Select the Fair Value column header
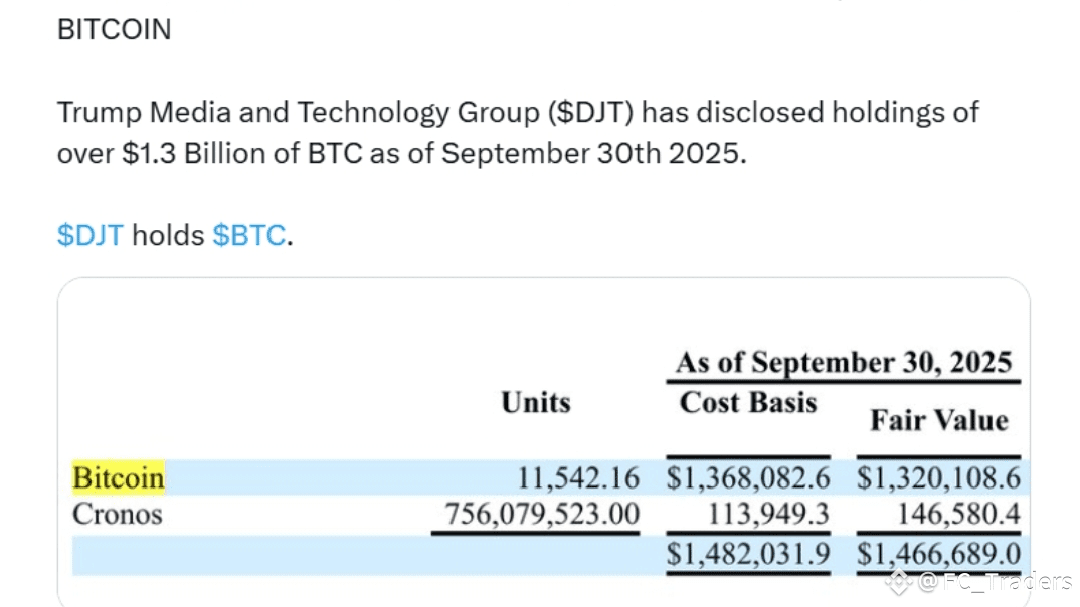 [939, 419]
